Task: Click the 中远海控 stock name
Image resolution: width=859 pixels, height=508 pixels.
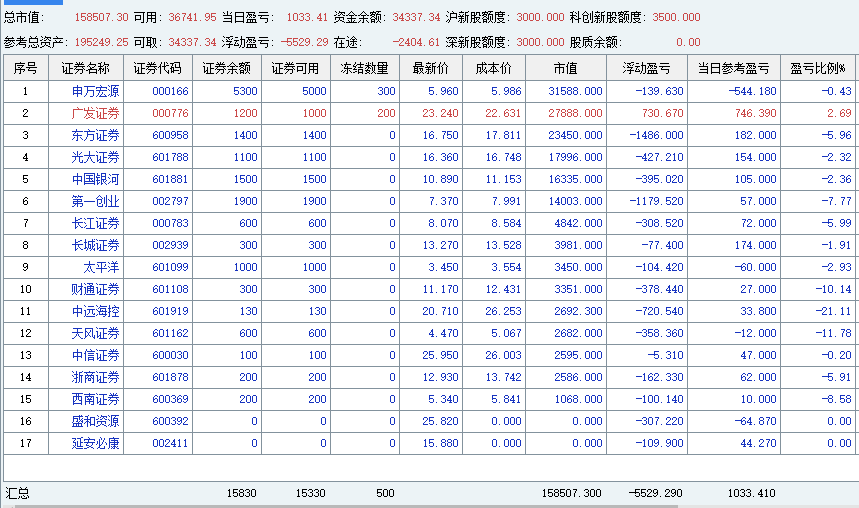Action: coord(95,311)
